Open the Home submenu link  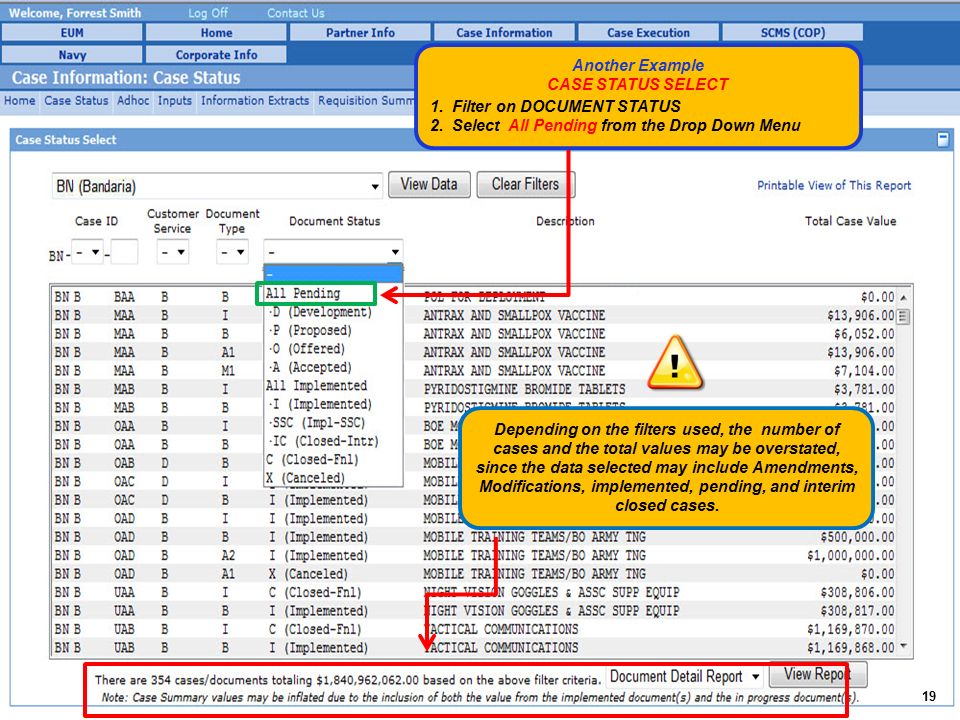pos(20,100)
